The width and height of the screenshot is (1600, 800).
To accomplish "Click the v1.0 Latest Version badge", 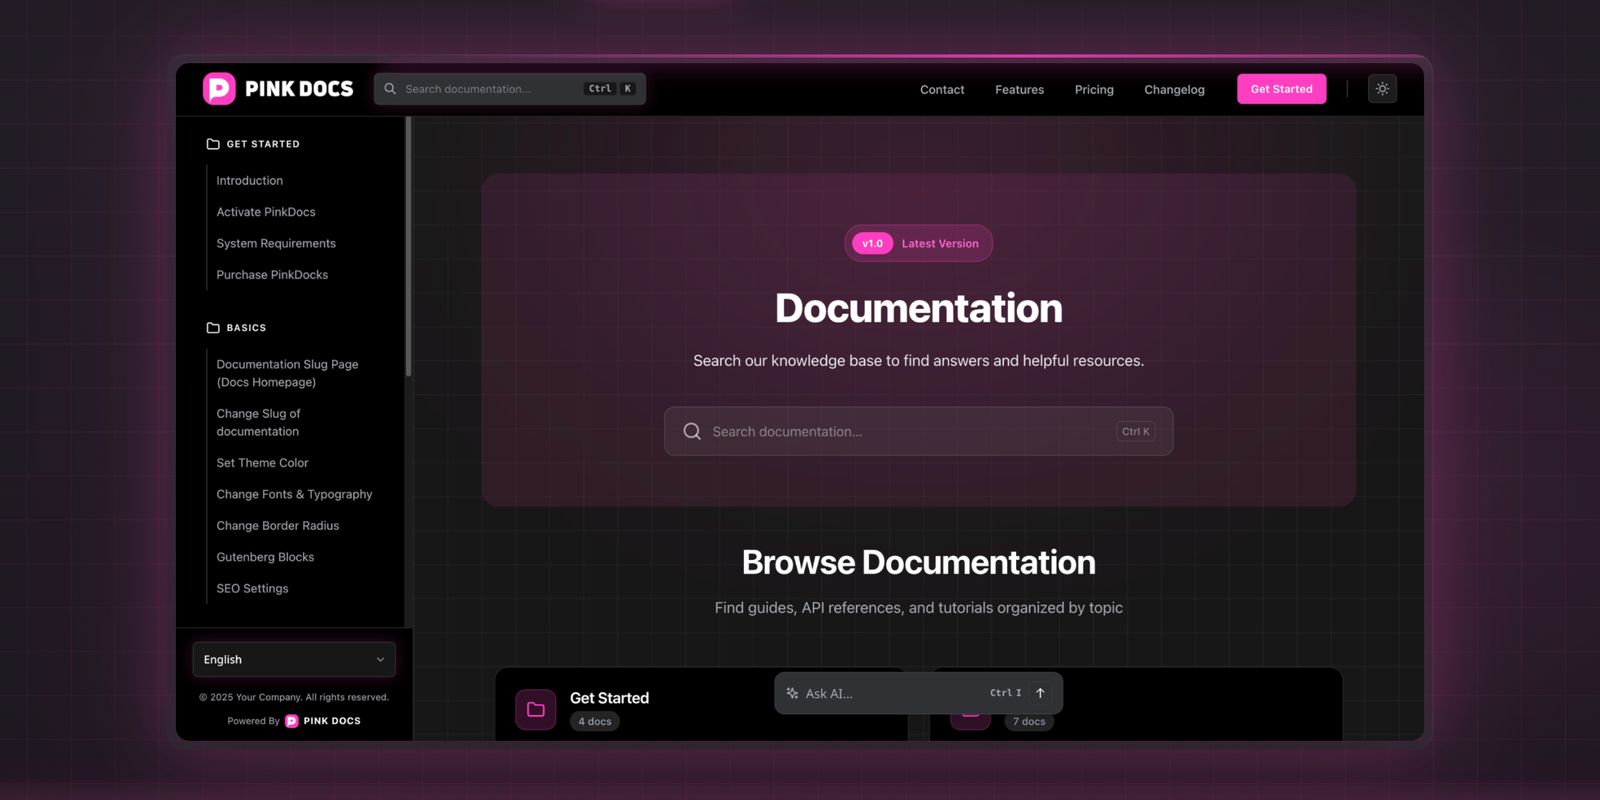I will [x=918, y=243].
